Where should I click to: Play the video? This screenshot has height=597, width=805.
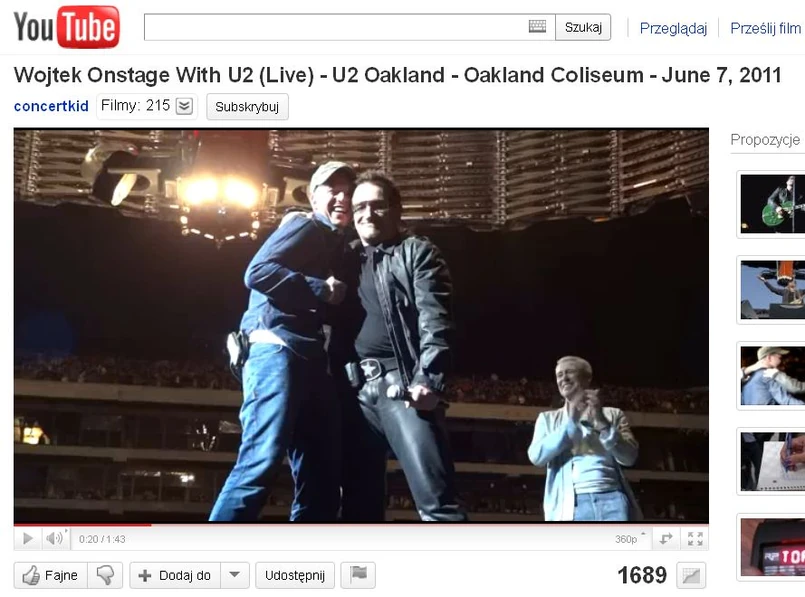pyautogui.click(x=28, y=538)
